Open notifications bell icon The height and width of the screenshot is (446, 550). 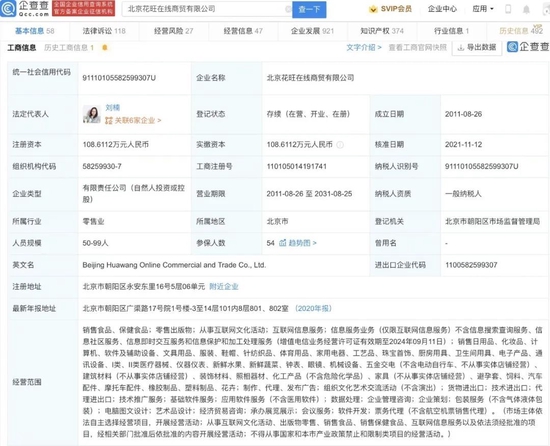(x=526, y=9)
